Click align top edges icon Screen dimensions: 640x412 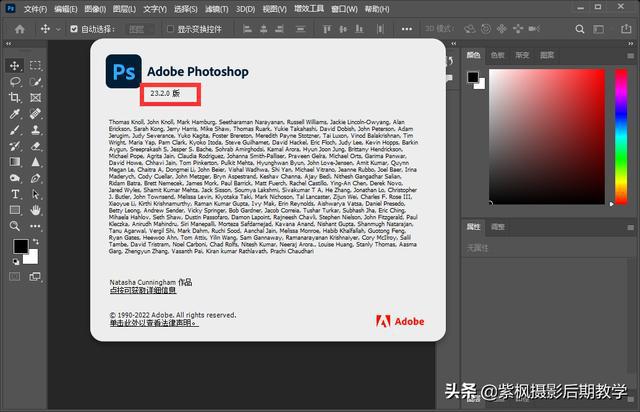[327, 29]
